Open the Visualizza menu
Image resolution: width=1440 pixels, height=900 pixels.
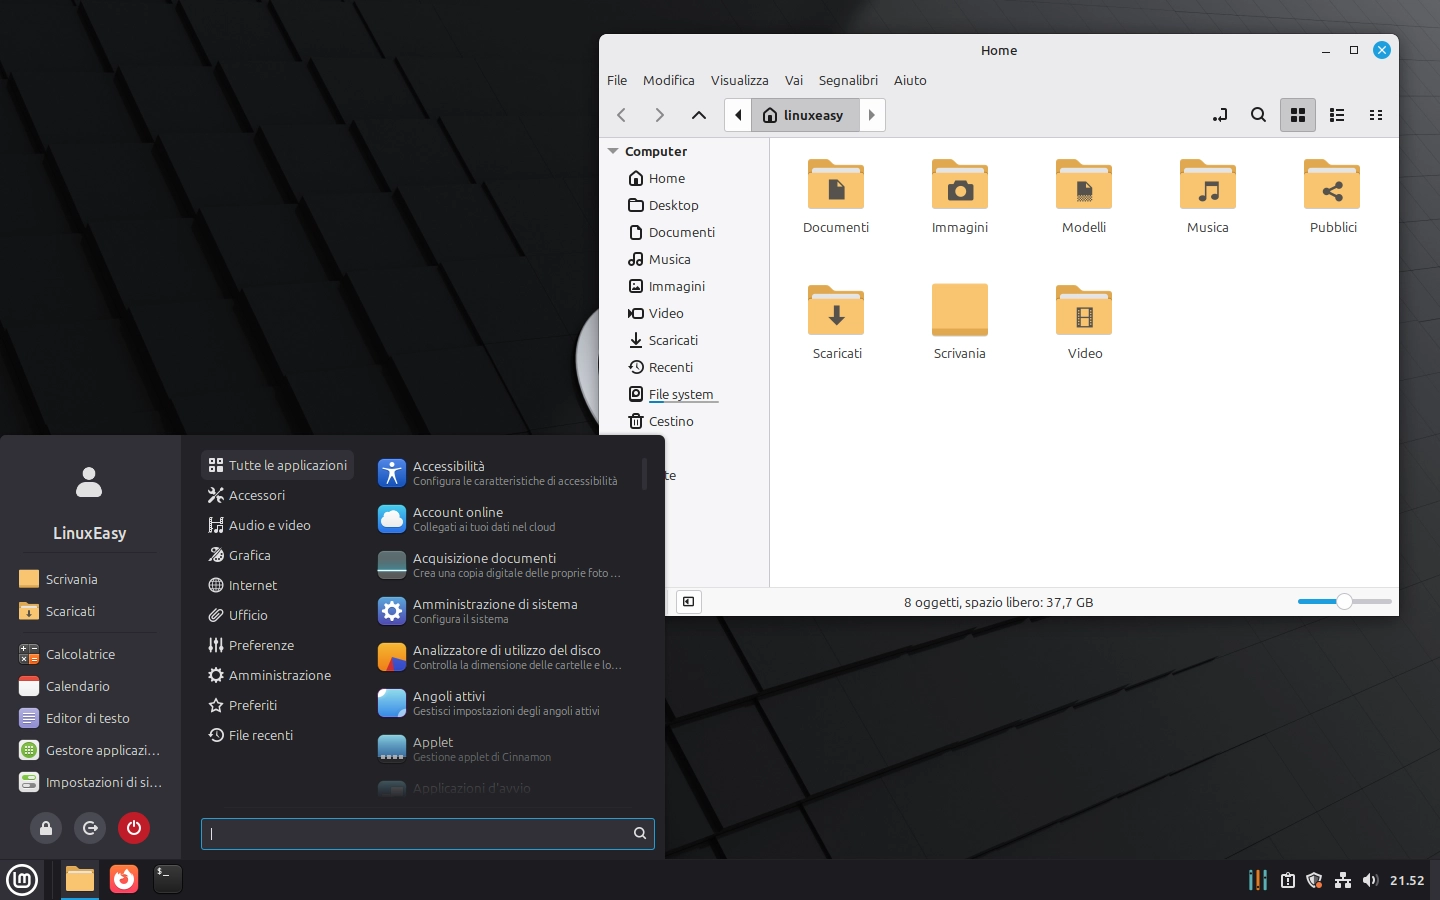coord(739,80)
